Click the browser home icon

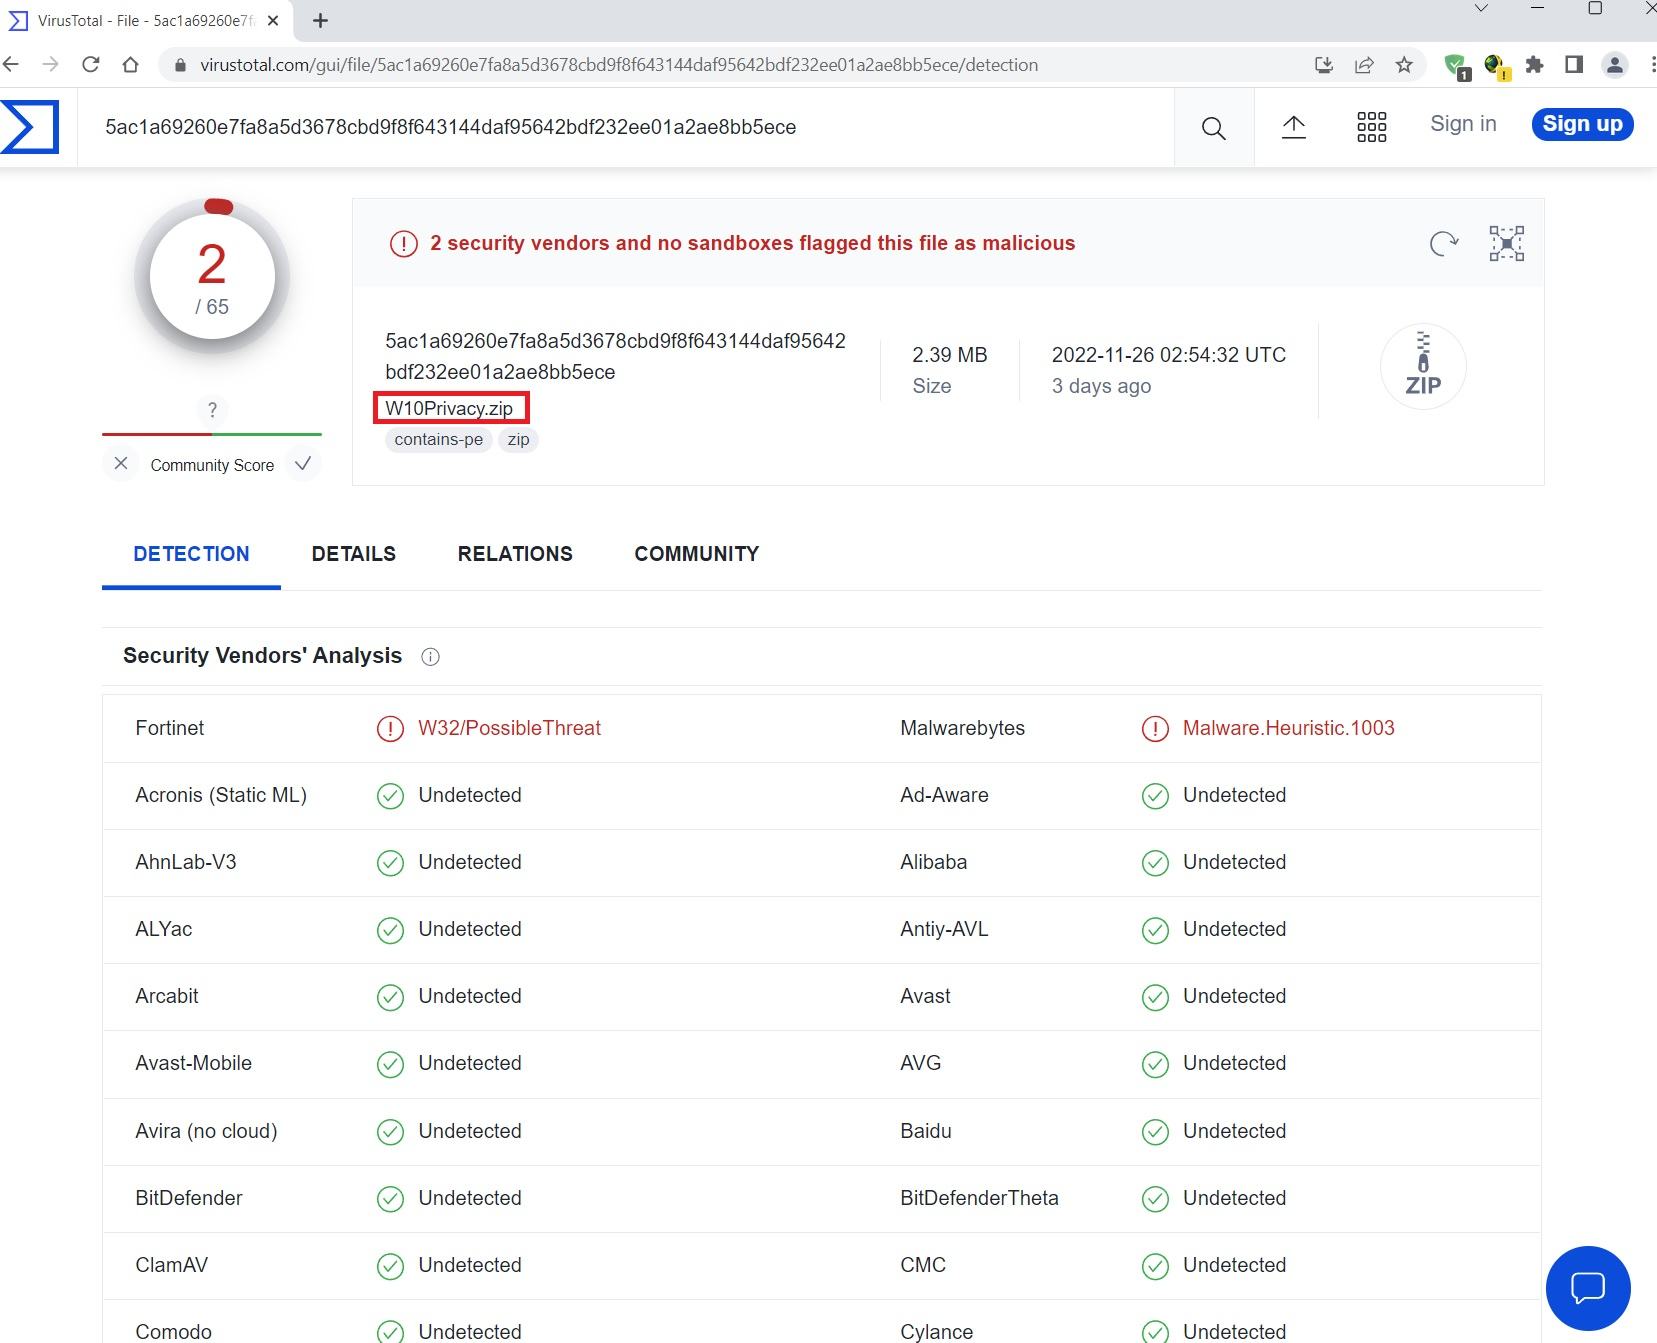(130, 65)
